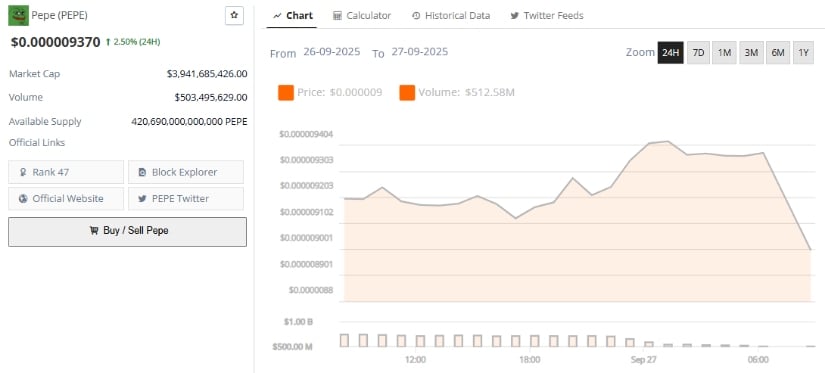The height and width of the screenshot is (373, 825).
Task: Click market cap value $3,941,685,426.00
Action: click(207, 74)
